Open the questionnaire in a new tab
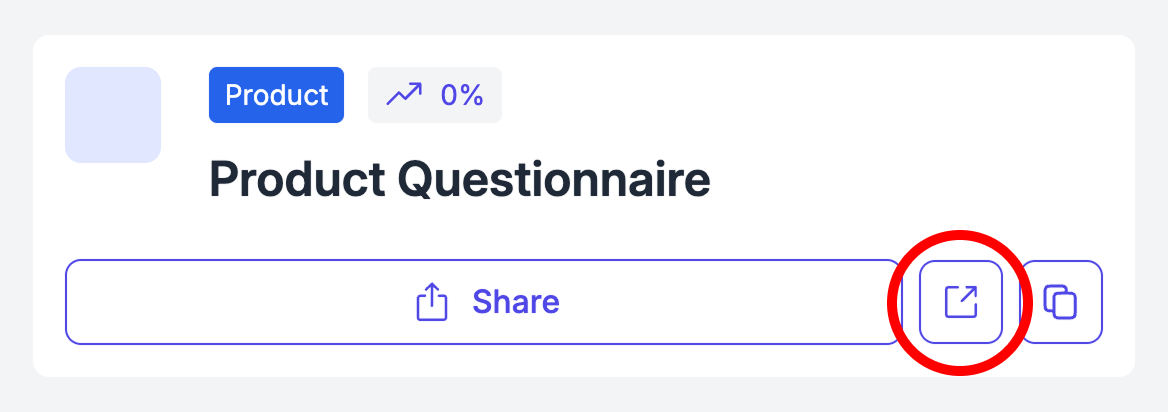 [x=961, y=302]
